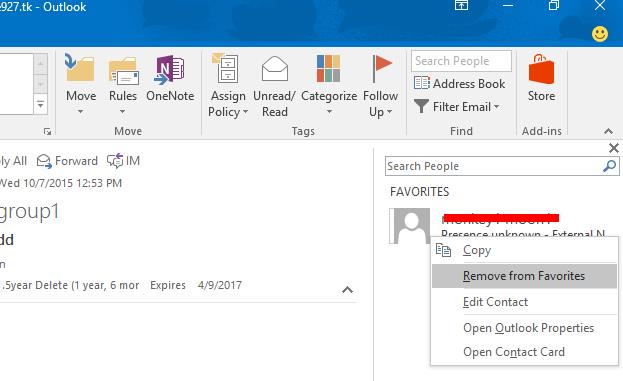The image size is (623, 381).
Task: Click the ribbon Search People box
Action: [x=461, y=61]
